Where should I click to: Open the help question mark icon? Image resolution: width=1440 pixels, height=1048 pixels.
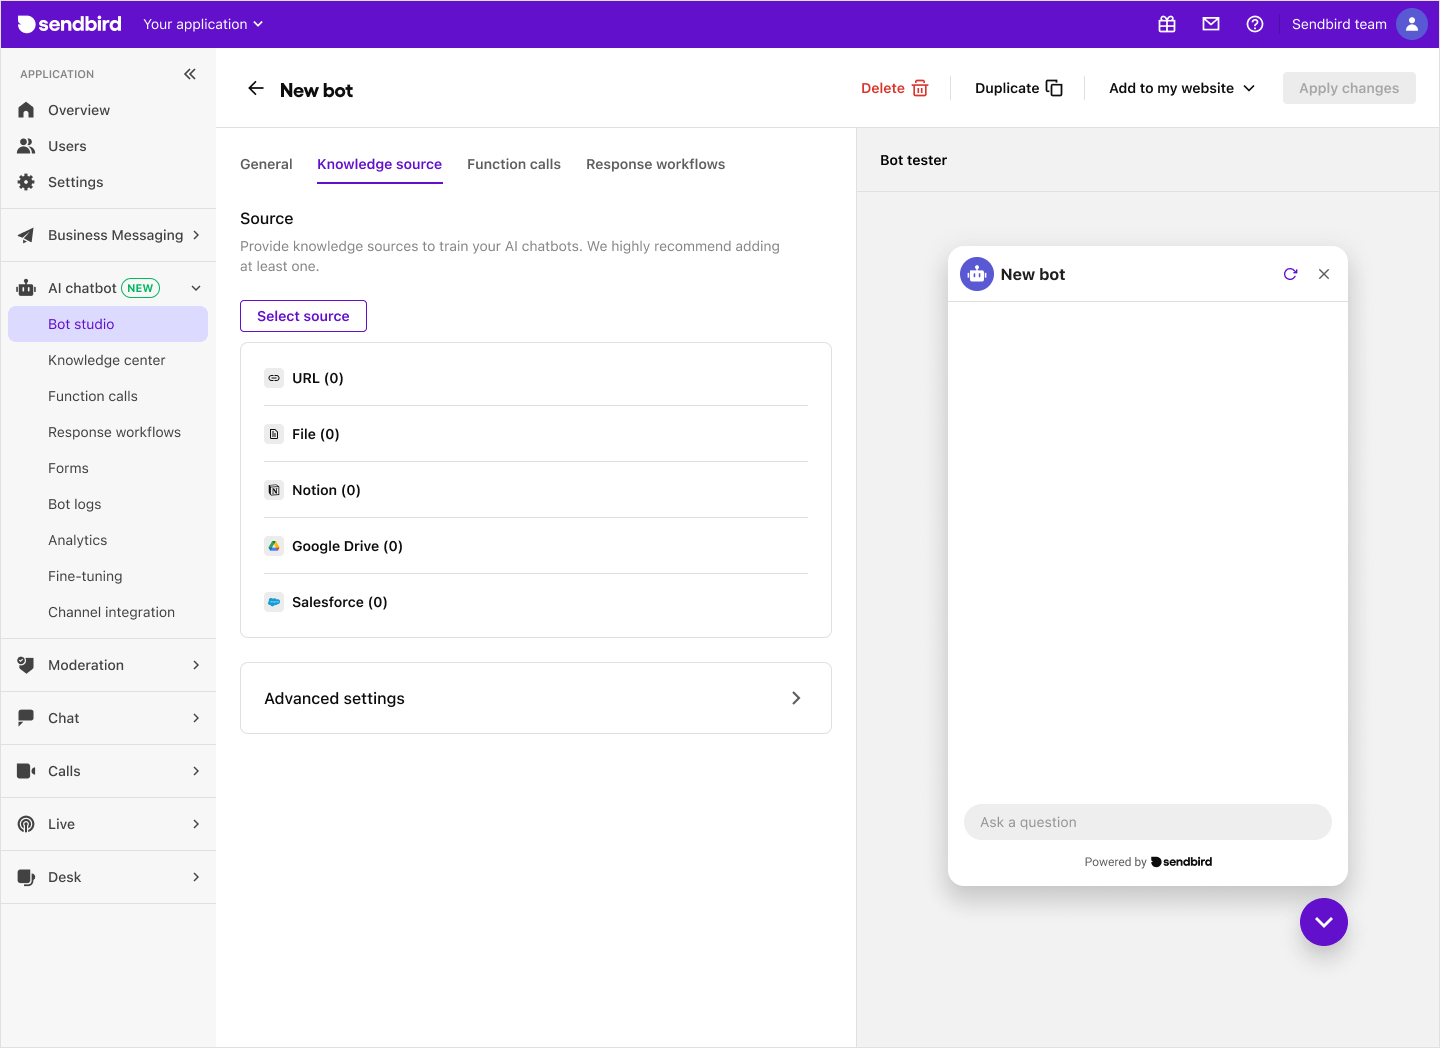point(1255,24)
